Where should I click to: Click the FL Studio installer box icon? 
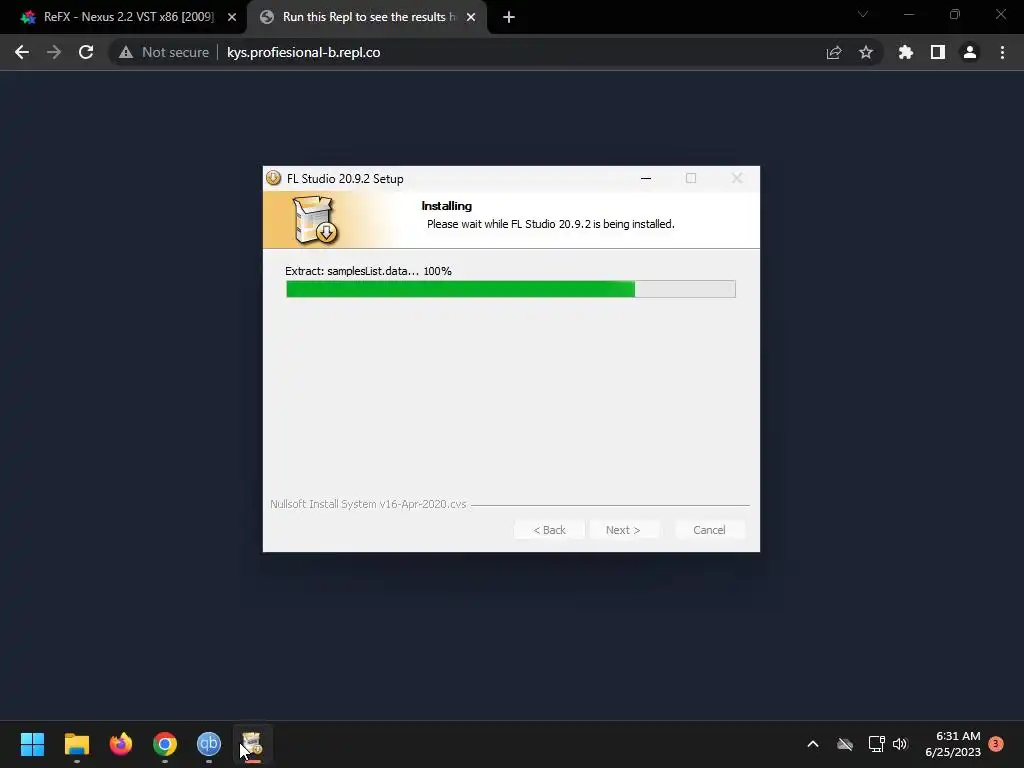pyautogui.click(x=315, y=220)
